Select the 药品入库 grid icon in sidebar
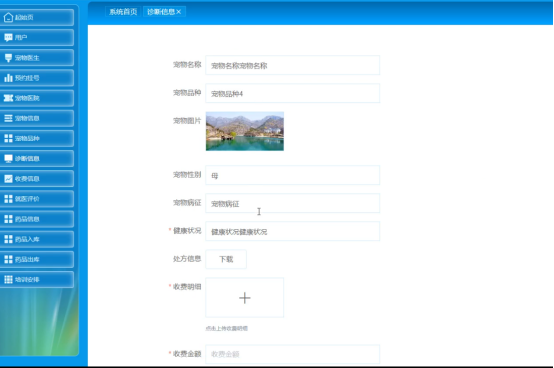 click(x=8, y=239)
